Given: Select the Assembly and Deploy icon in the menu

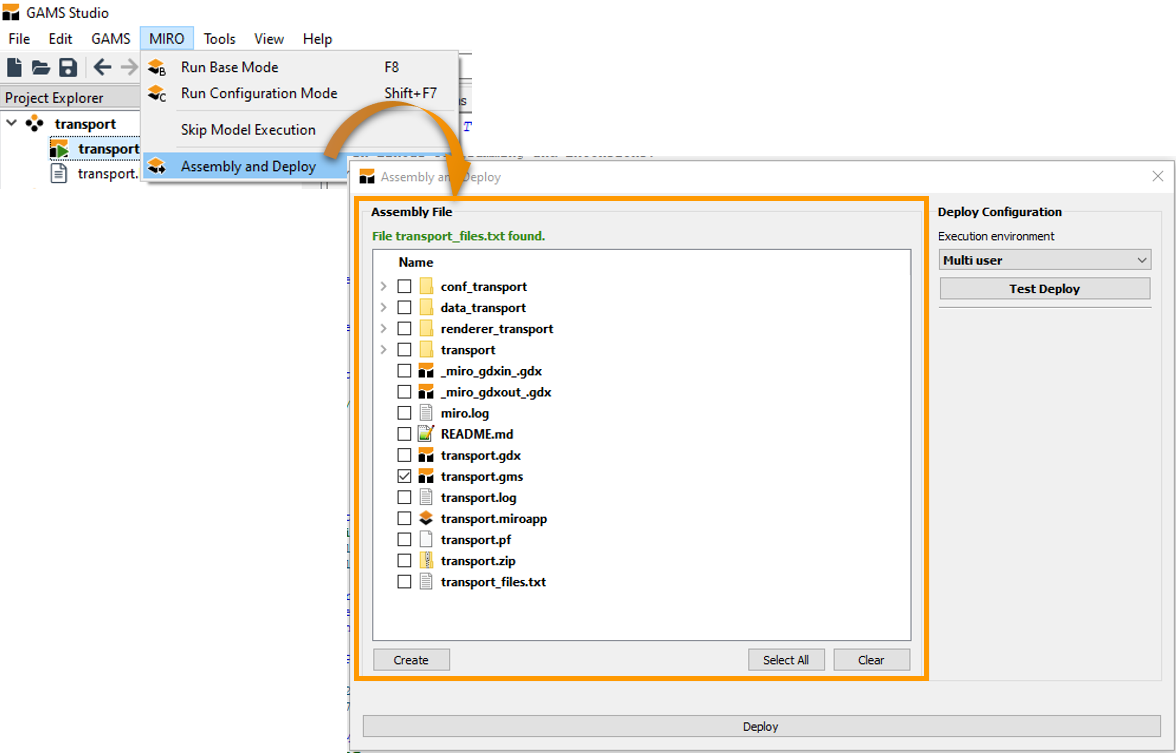Looking at the screenshot, I should point(157,167).
